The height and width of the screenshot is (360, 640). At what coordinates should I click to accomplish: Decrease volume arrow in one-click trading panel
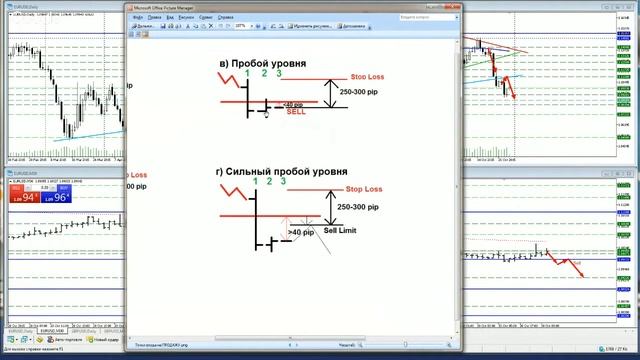pos(28,188)
